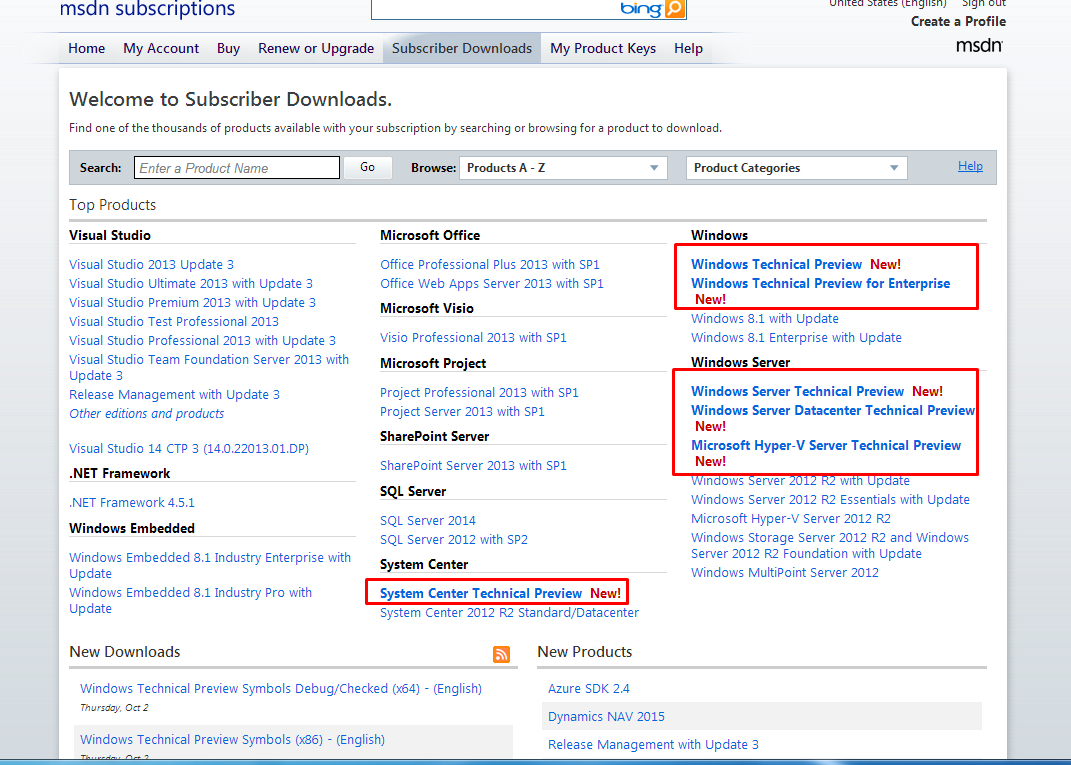Open Project Professional 2013 with SP1
This screenshot has height=765, width=1071.
[479, 393]
